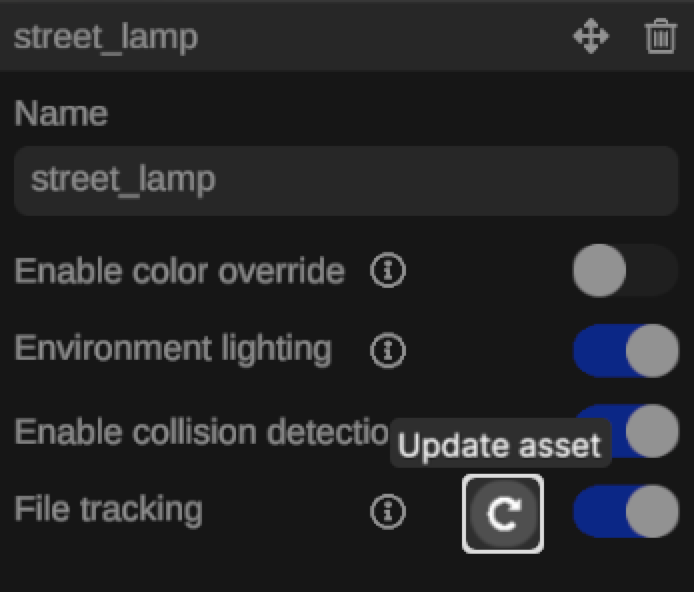Disable the Environment lighting toggle
694x592 pixels.
(x=625, y=350)
